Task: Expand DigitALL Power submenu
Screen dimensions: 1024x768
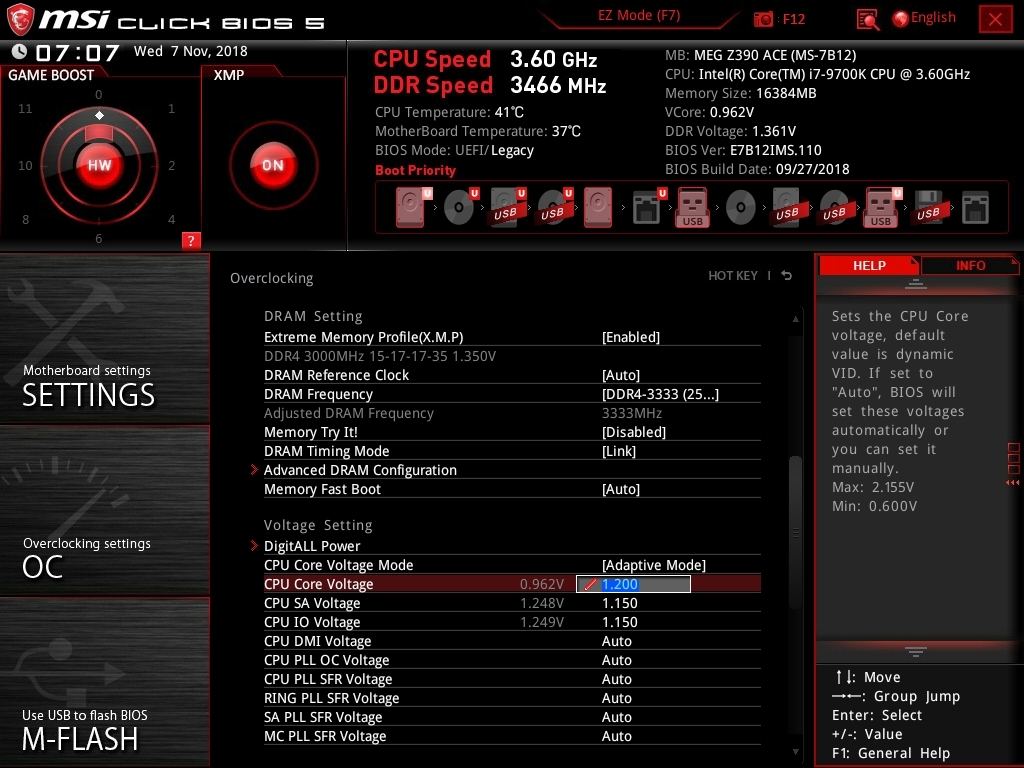Action: point(312,545)
